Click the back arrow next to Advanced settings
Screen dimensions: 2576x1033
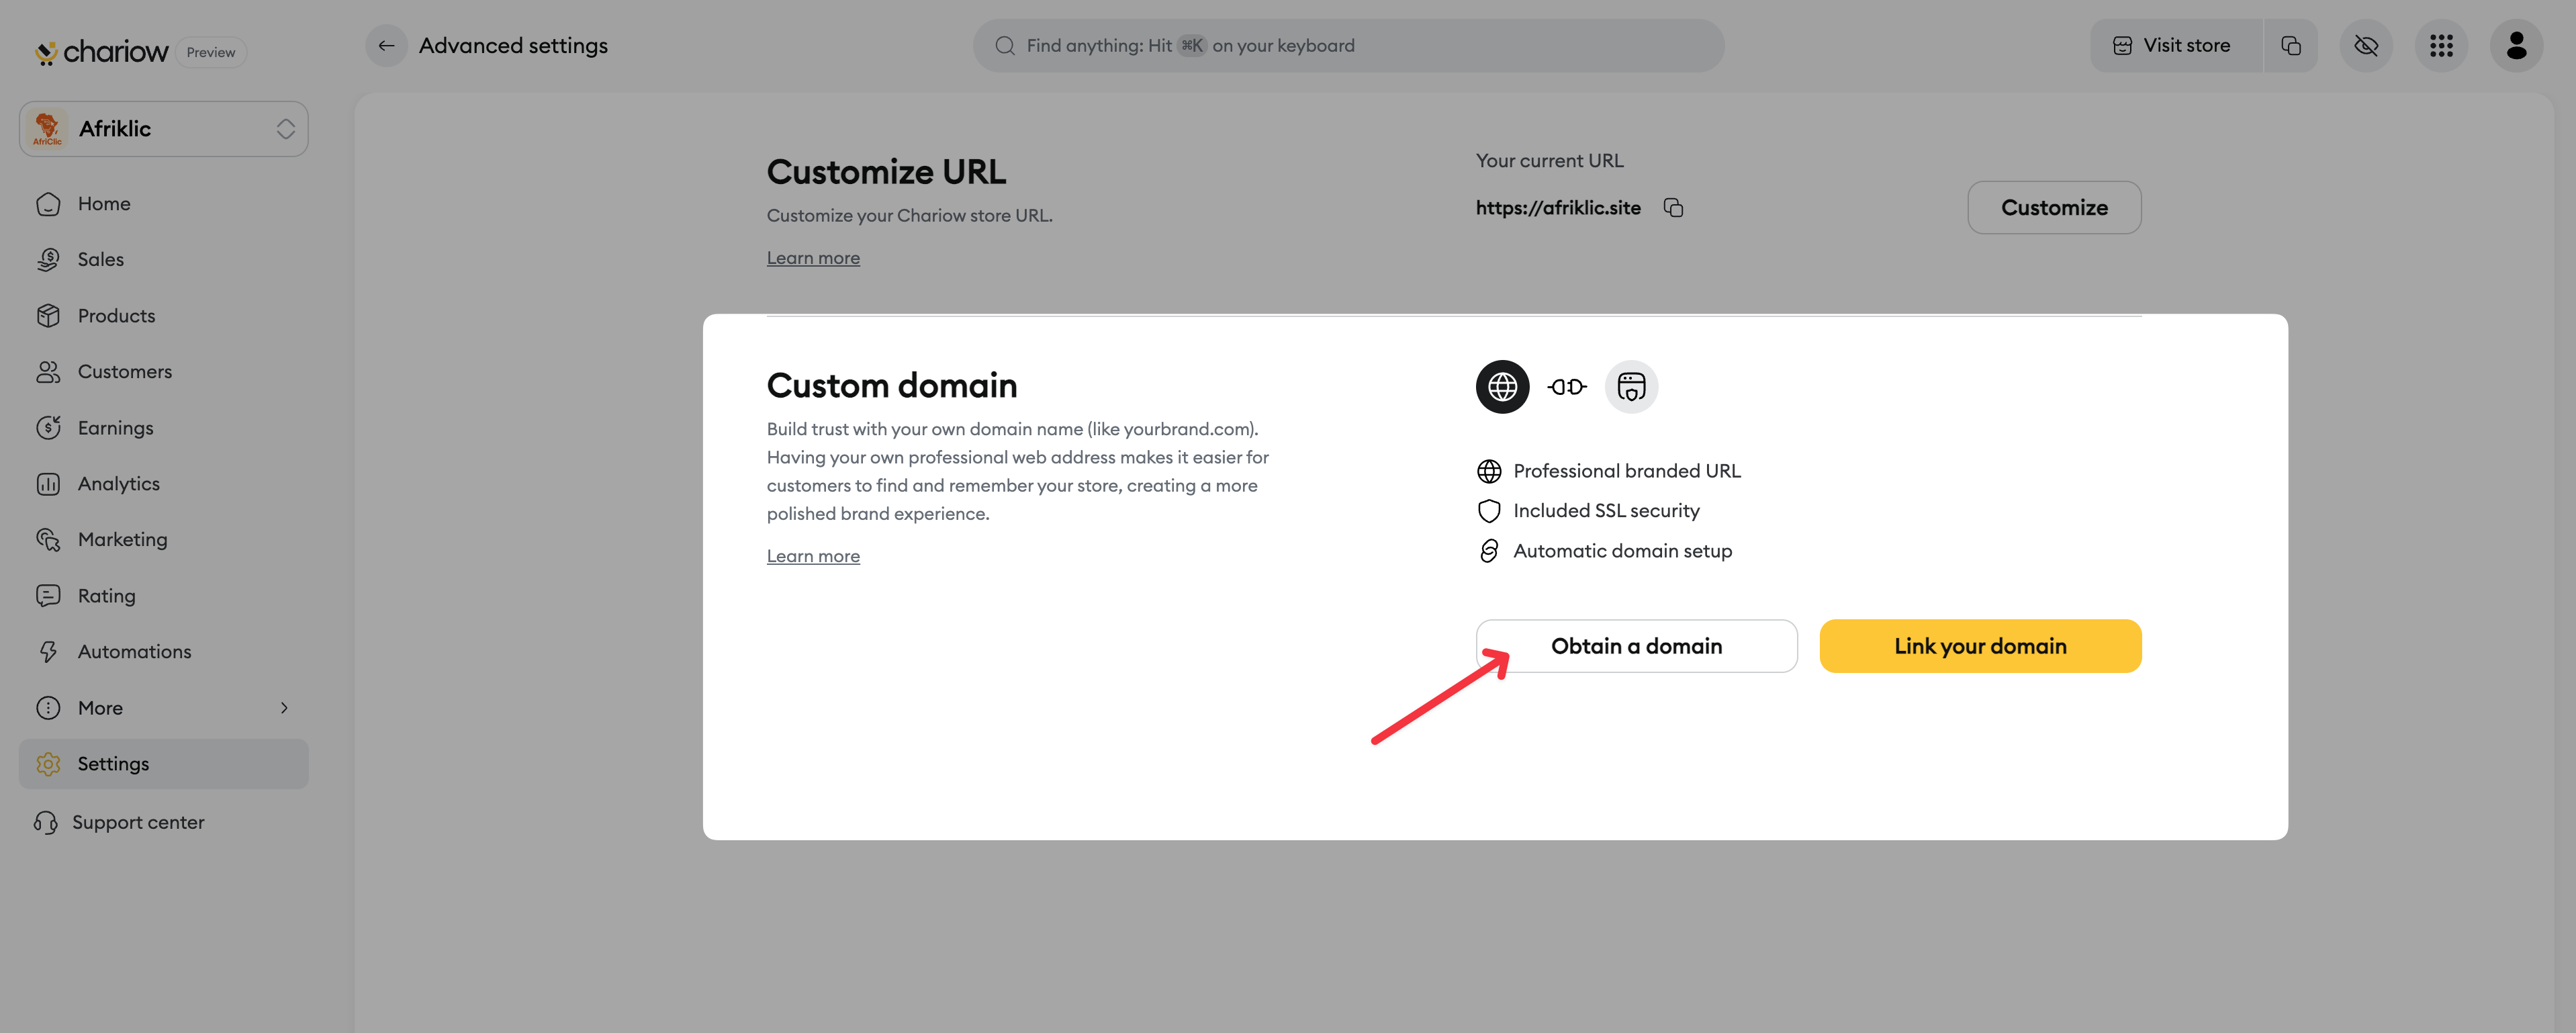[386, 46]
